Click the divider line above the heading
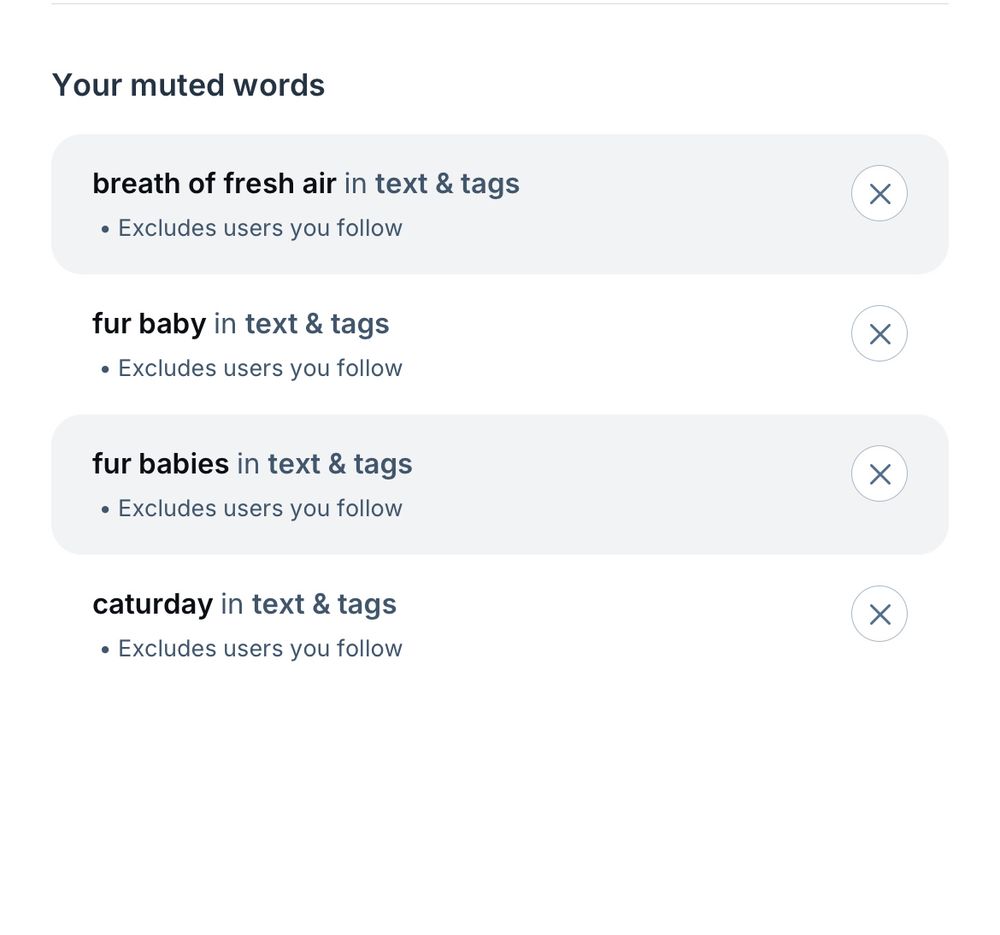The height and width of the screenshot is (935, 1000). point(500,4)
